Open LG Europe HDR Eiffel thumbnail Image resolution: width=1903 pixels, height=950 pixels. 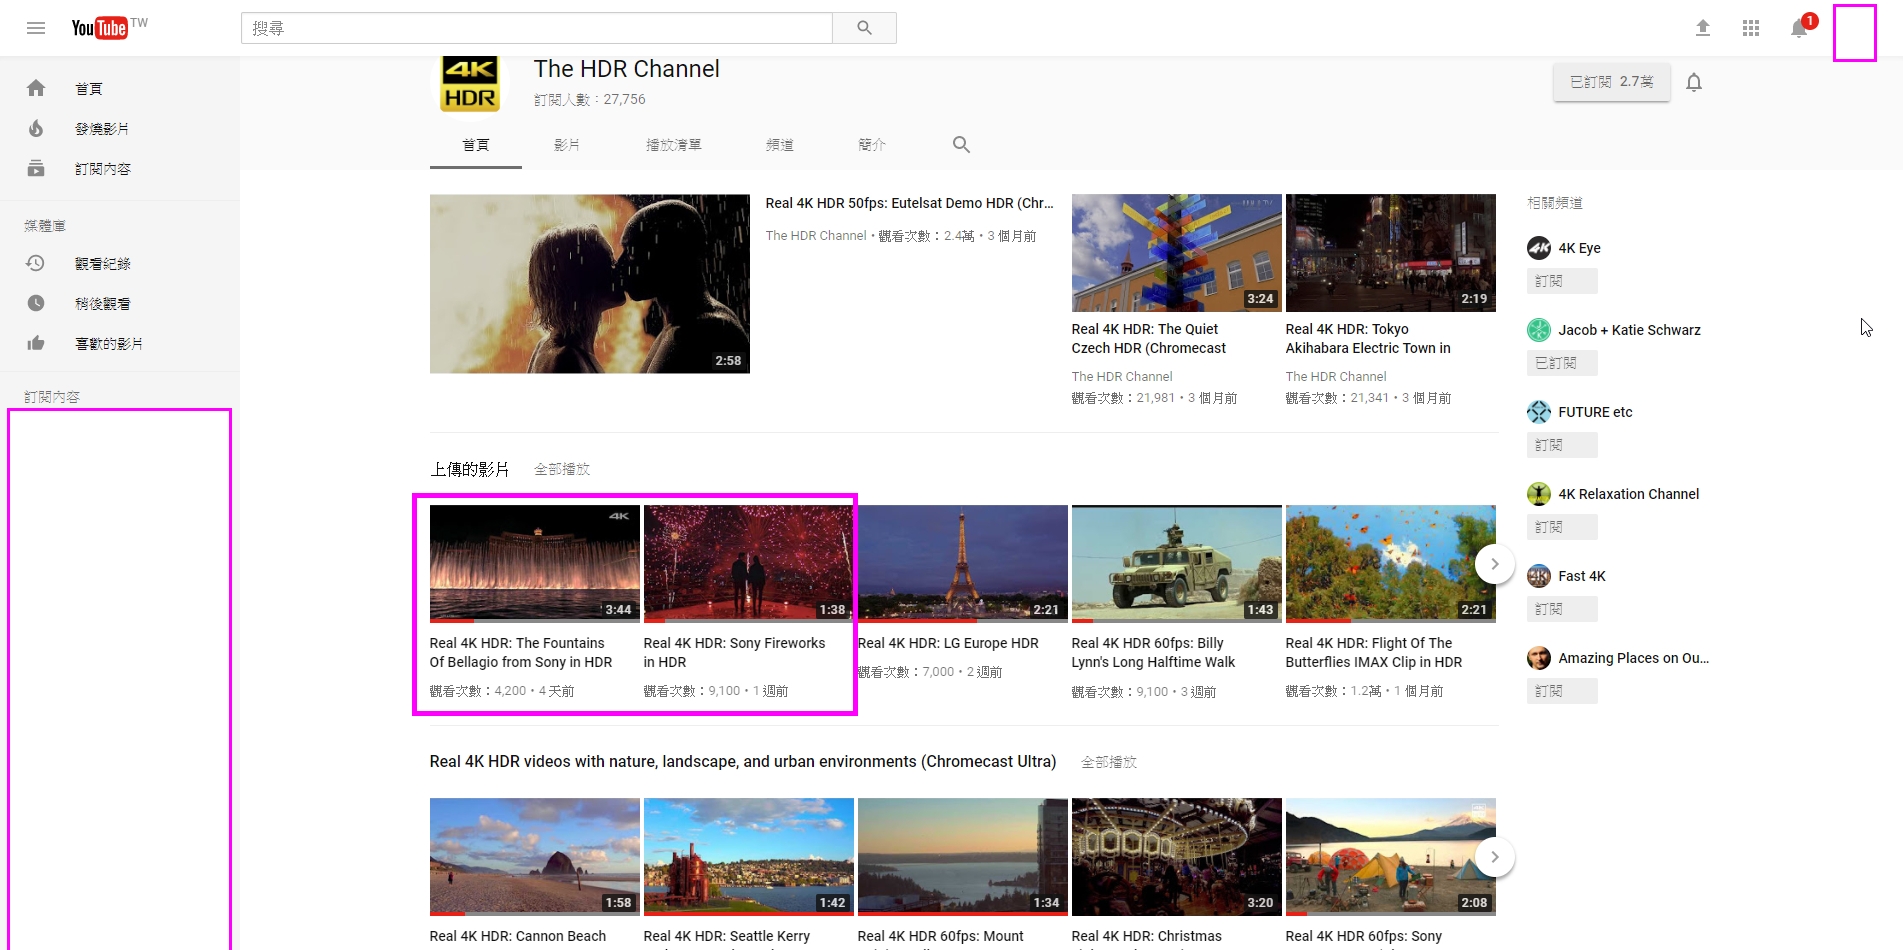coord(963,564)
